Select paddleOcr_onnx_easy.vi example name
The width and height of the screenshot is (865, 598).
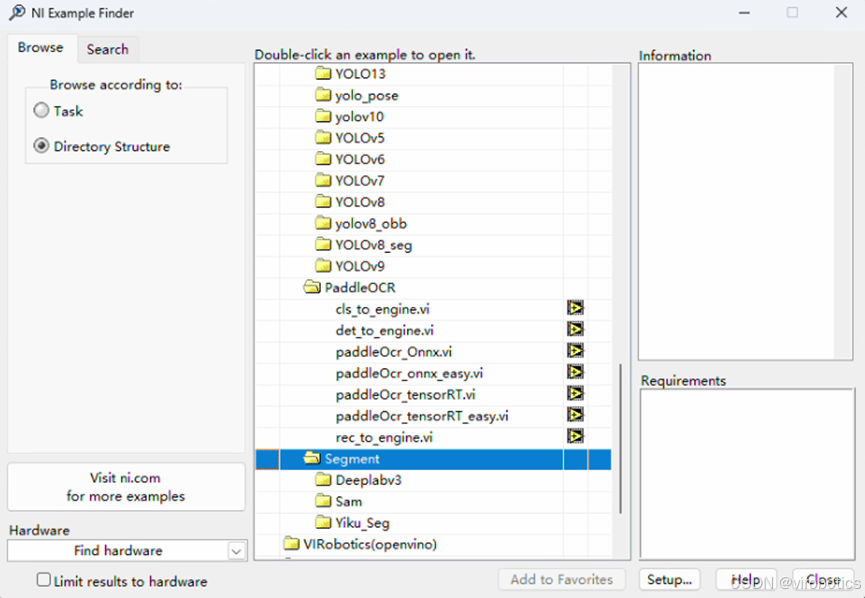pos(409,373)
